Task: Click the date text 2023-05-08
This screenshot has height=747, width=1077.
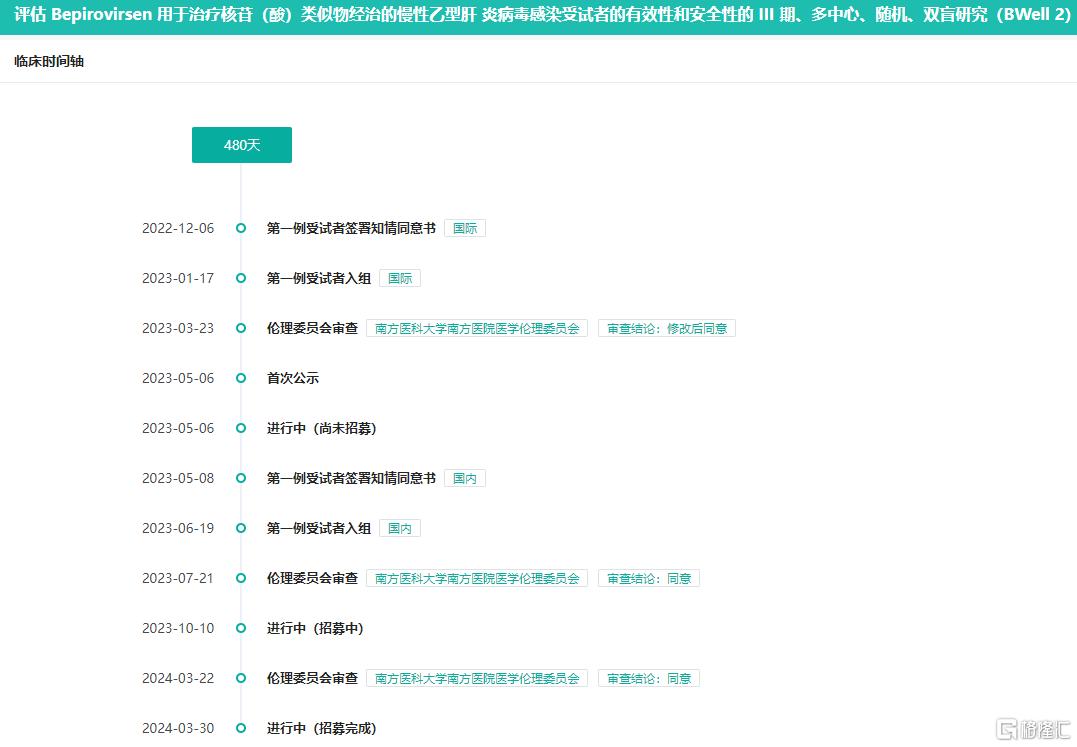Action: coord(178,478)
